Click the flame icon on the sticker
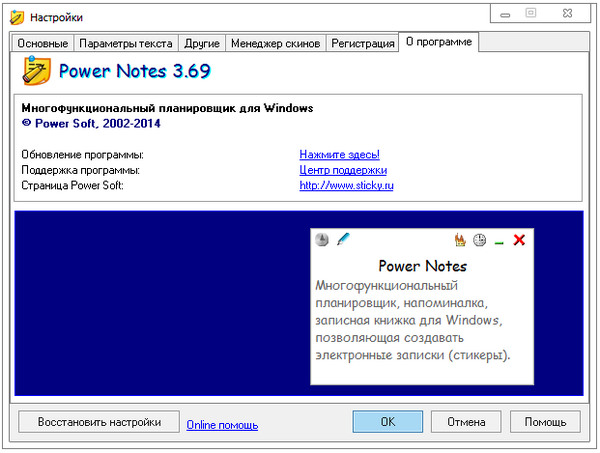Viewport: 600px width, 453px height. pos(460,240)
